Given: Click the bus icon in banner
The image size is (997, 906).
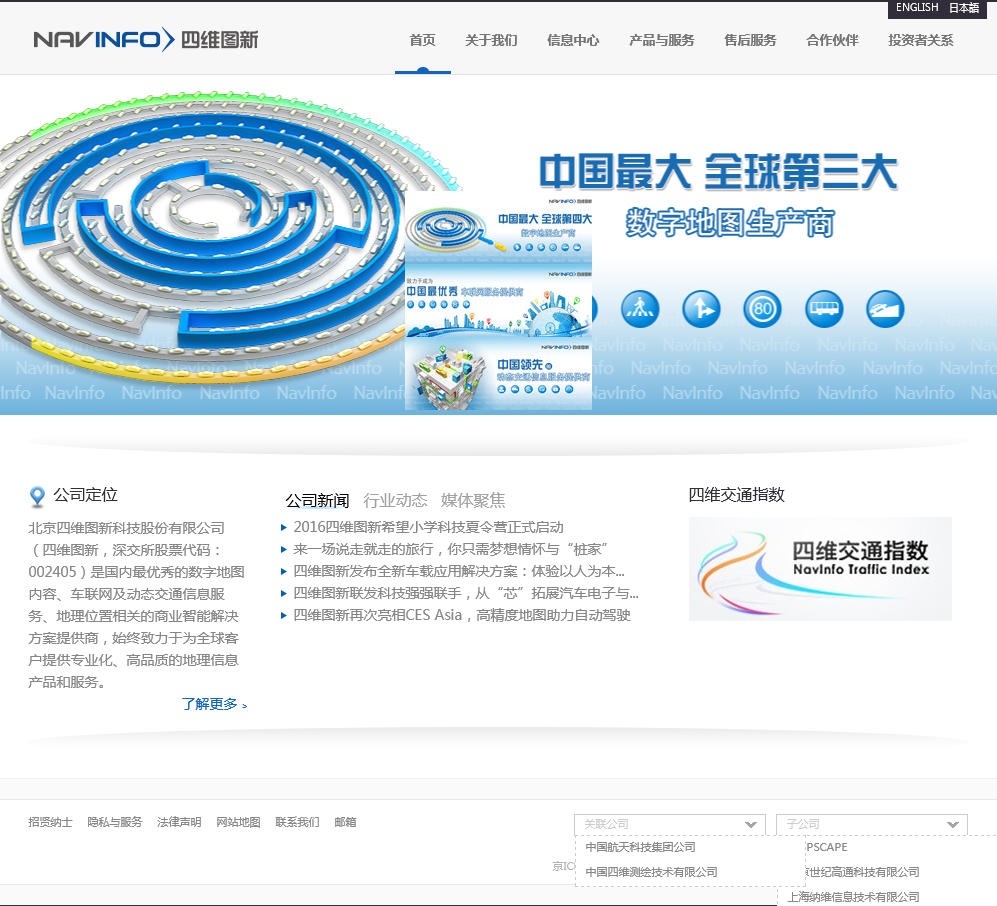Looking at the screenshot, I should [824, 309].
